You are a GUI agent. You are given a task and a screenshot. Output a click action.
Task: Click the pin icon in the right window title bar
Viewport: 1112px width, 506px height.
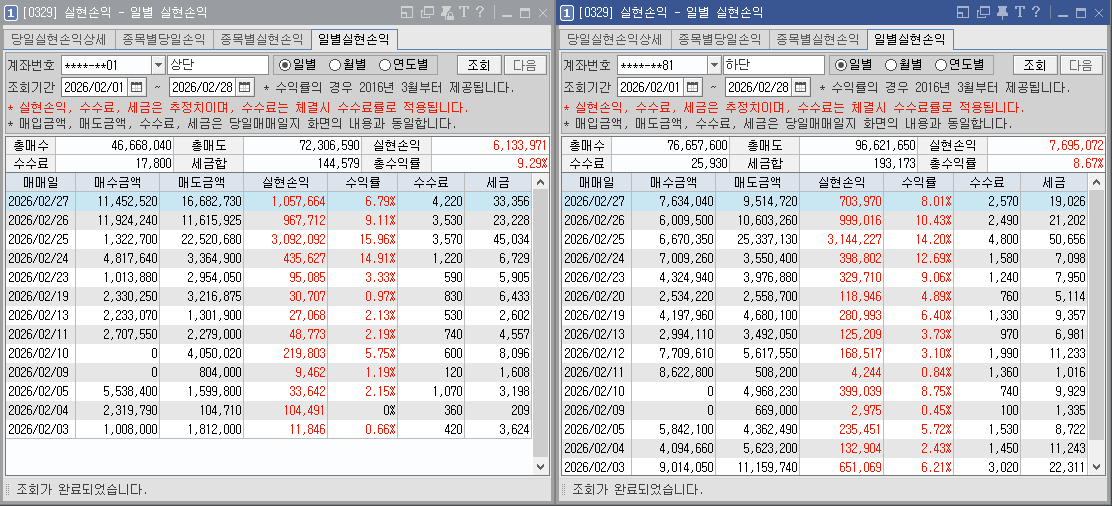[x=1003, y=13]
